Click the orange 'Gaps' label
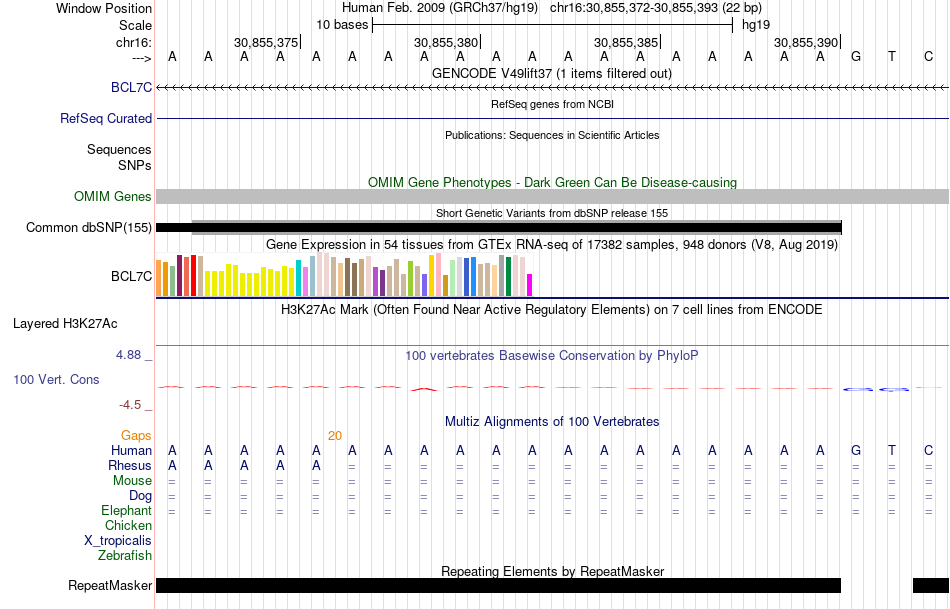The image size is (950, 609). click(136, 436)
